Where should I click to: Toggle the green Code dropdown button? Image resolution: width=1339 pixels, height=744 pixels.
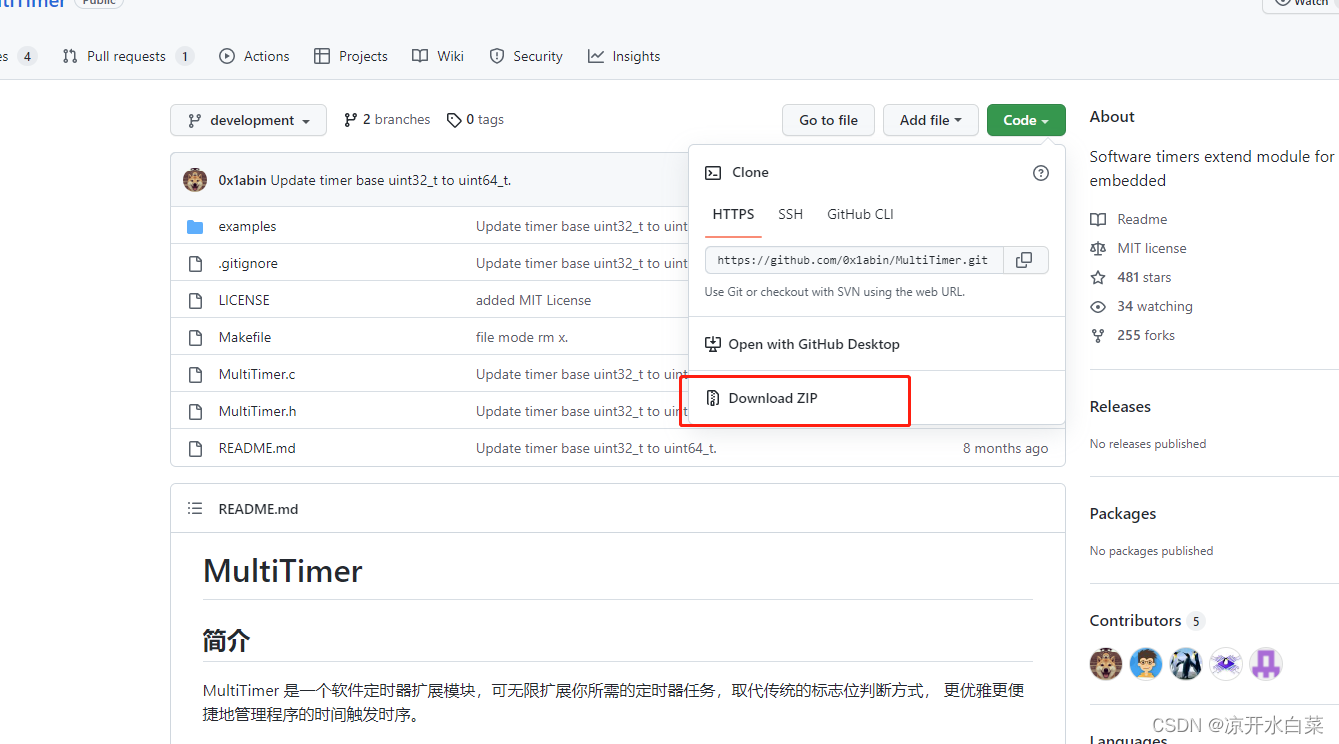[1026, 120]
